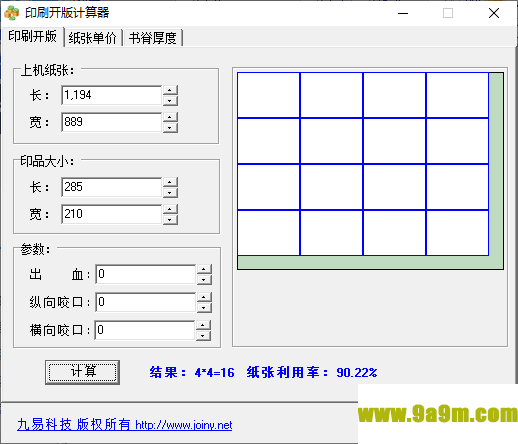Increase the 出血 value with up arrow

tap(204, 269)
